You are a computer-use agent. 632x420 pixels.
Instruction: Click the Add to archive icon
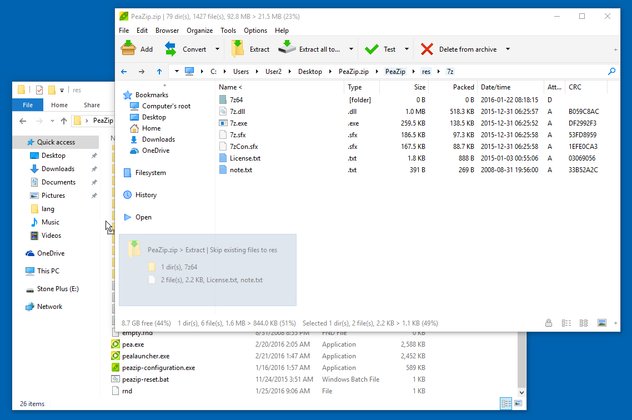tap(128, 48)
